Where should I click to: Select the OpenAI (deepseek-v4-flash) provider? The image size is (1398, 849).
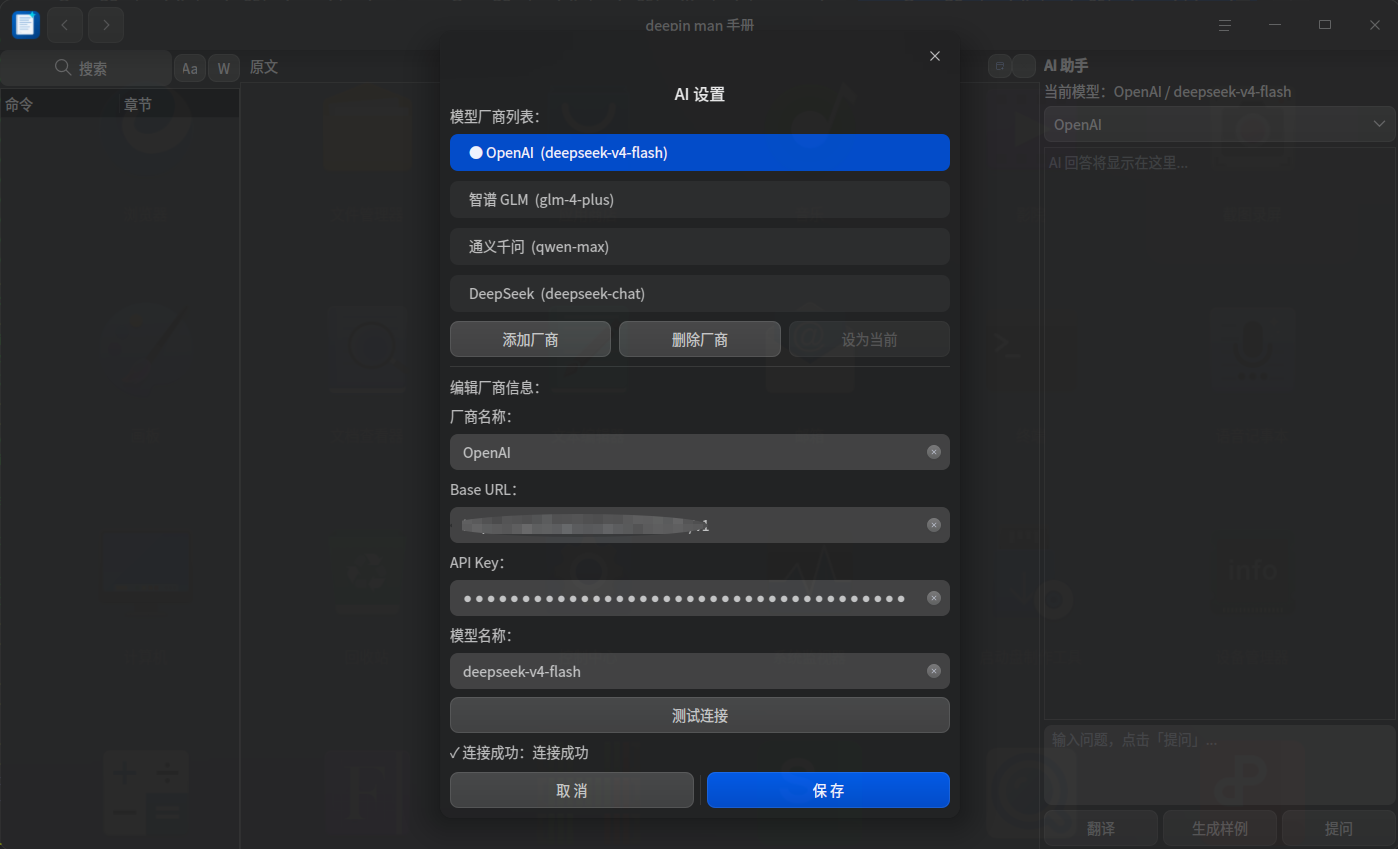pos(700,153)
